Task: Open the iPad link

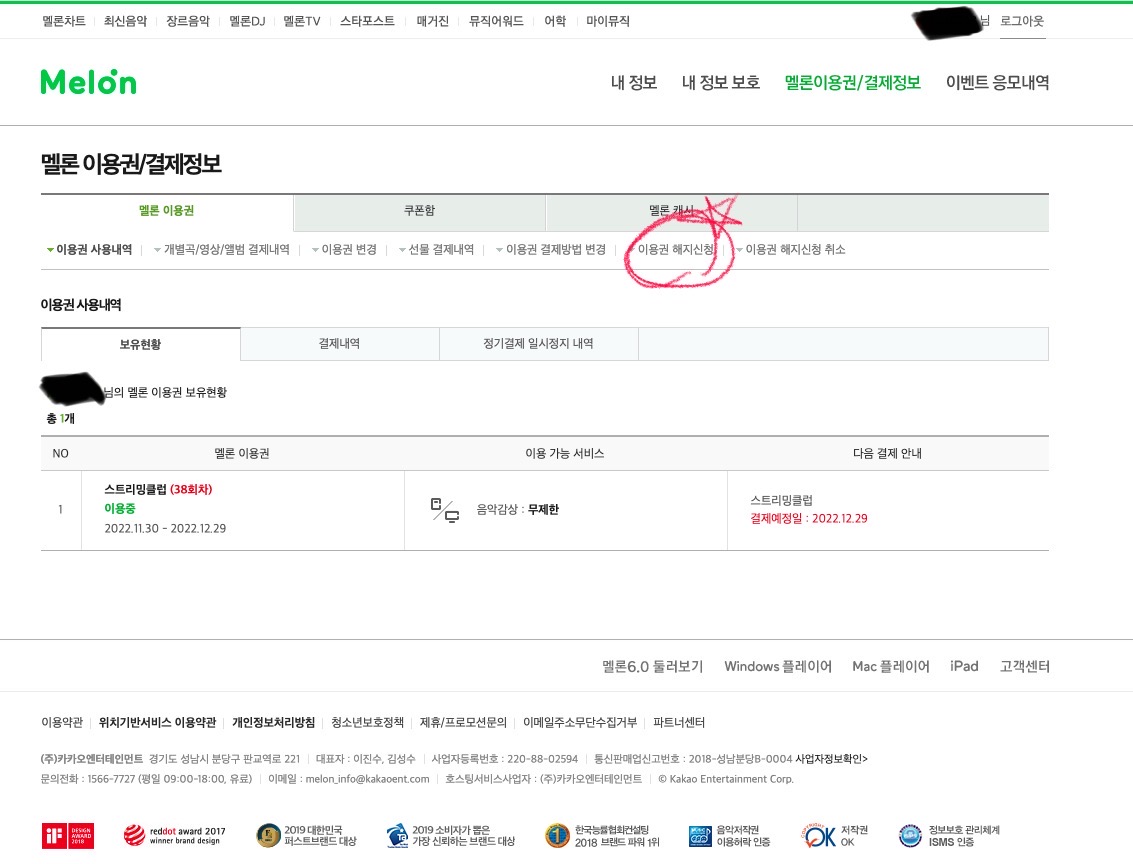Action: 964,666
